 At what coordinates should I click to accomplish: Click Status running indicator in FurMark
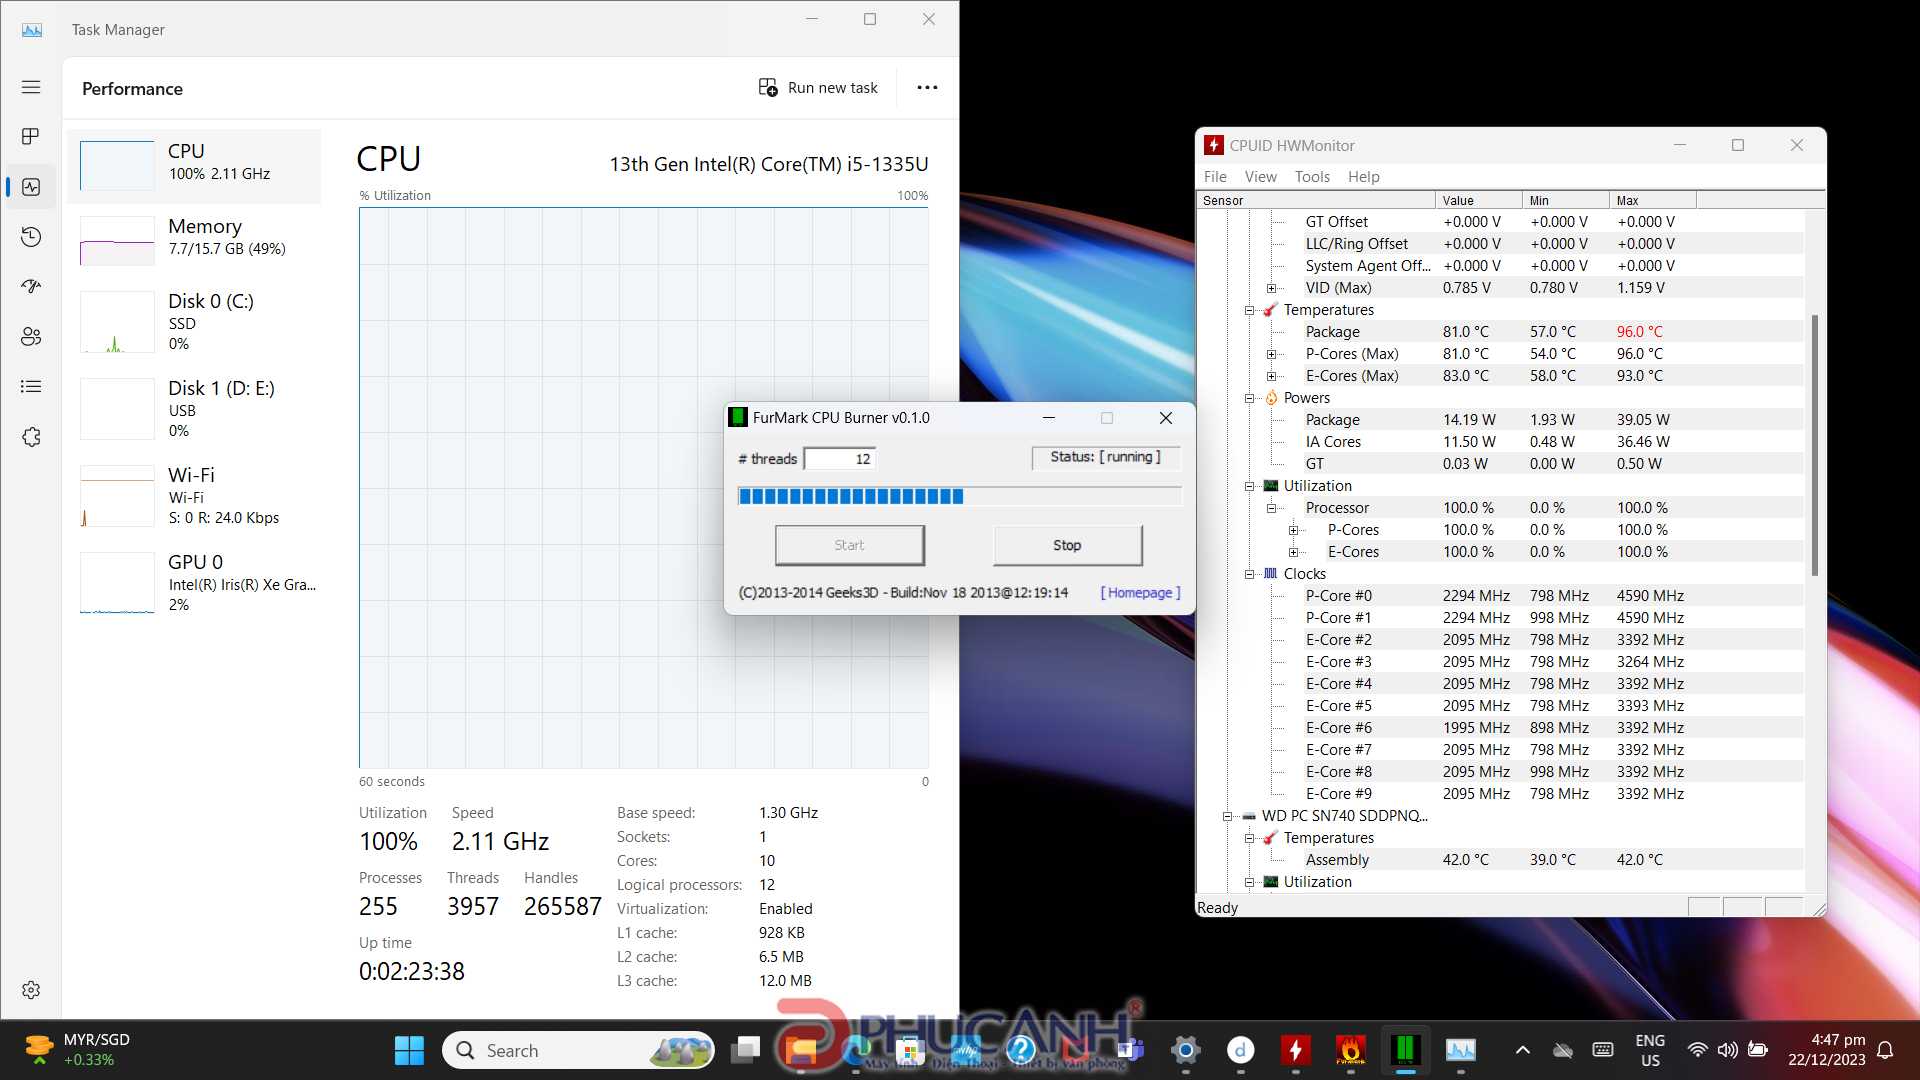1105,457
